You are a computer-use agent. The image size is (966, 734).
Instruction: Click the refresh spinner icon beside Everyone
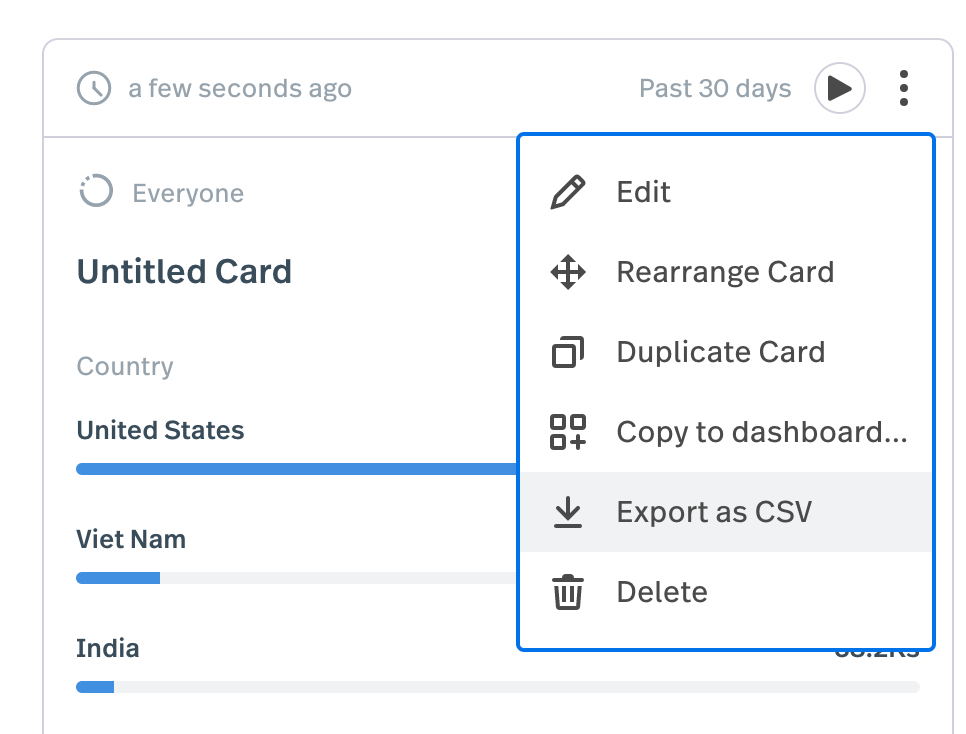(95, 192)
